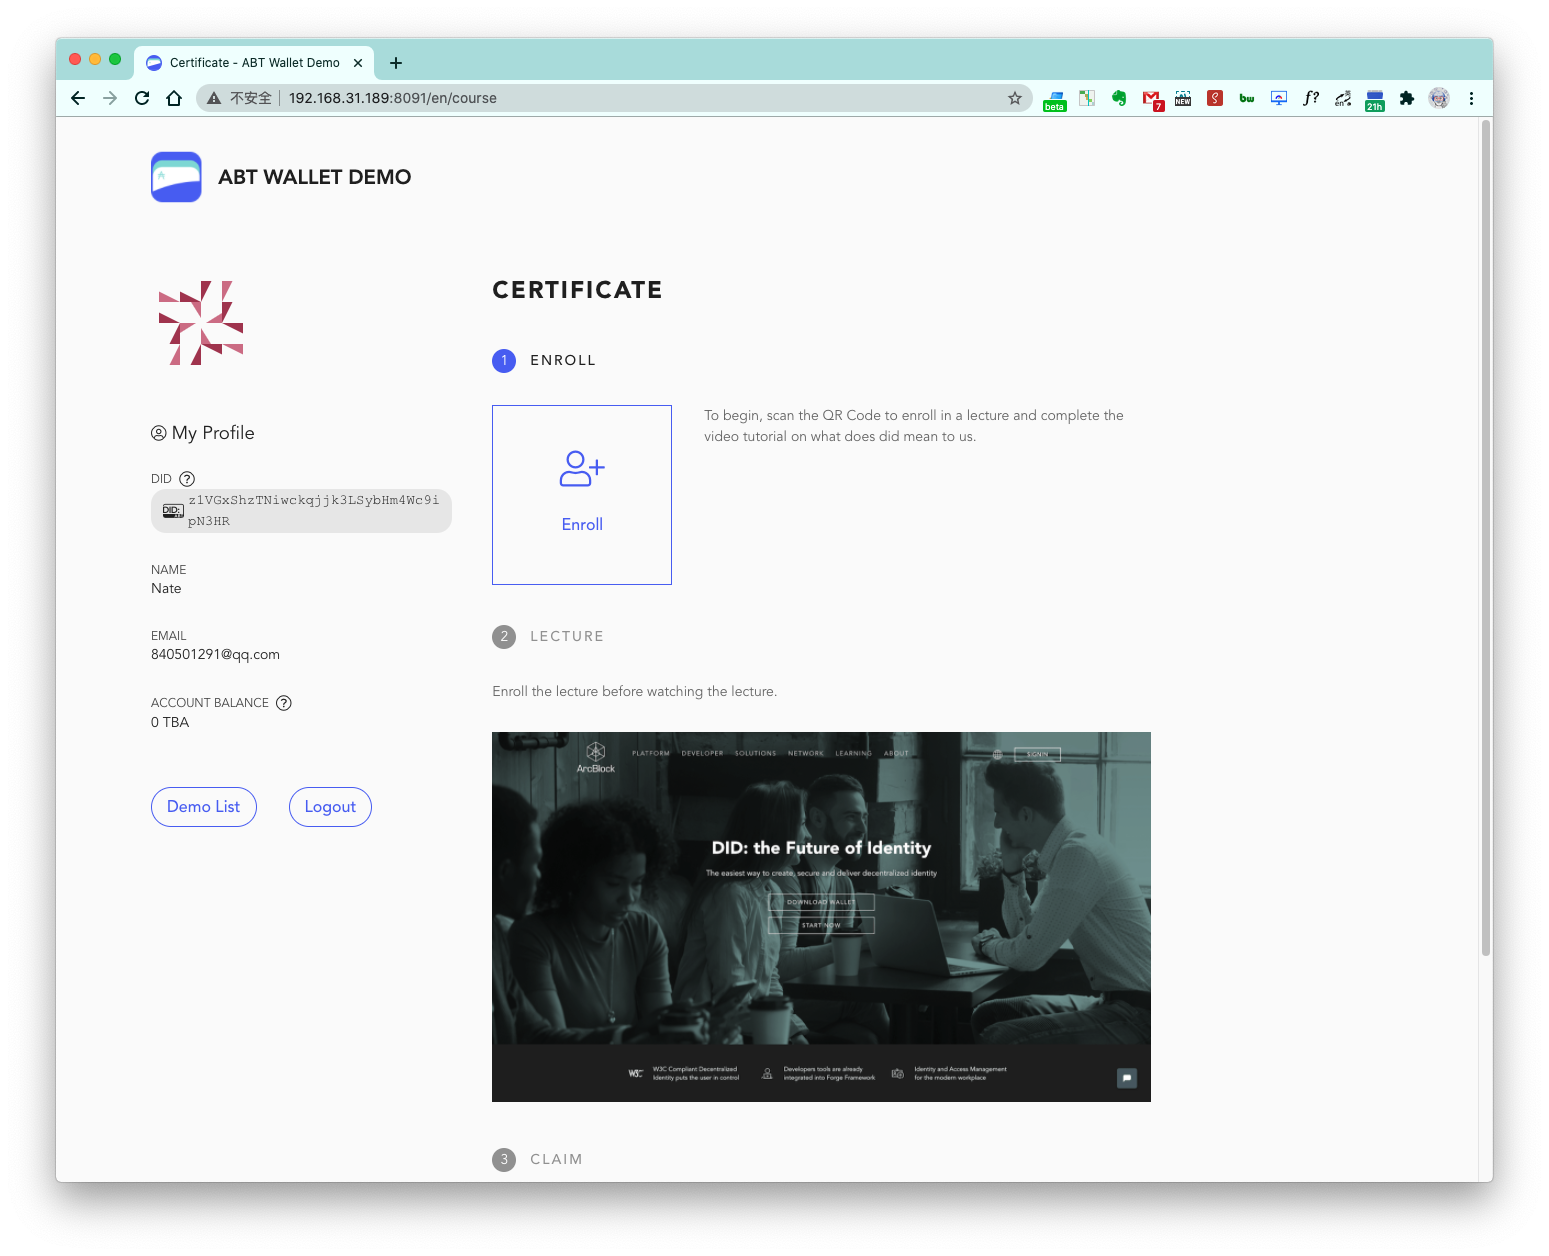Click the page vertical scrollbar
This screenshot has height=1256, width=1549.
(1485, 540)
